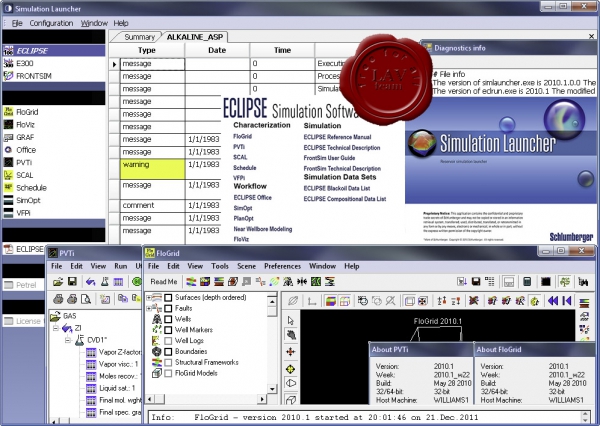Image resolution: width=600 pixels, height=426 pixels.
Task: Select the yellow warning row cell
Action: (x=152, y=169)
